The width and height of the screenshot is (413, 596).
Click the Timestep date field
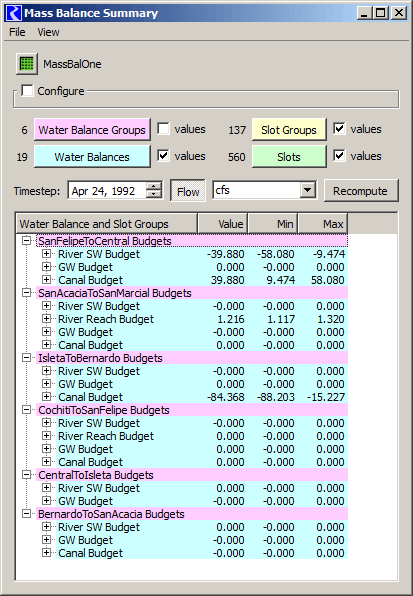108,190
